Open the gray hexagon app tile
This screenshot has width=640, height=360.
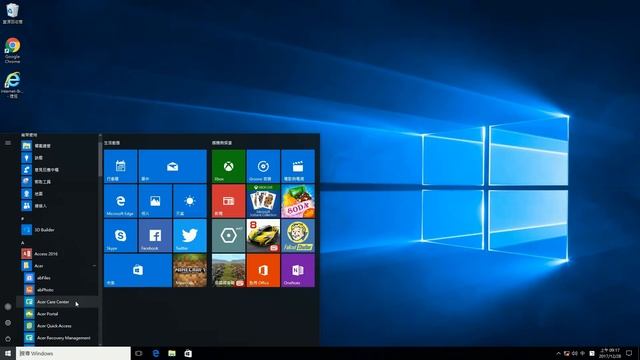pos(229,236)
